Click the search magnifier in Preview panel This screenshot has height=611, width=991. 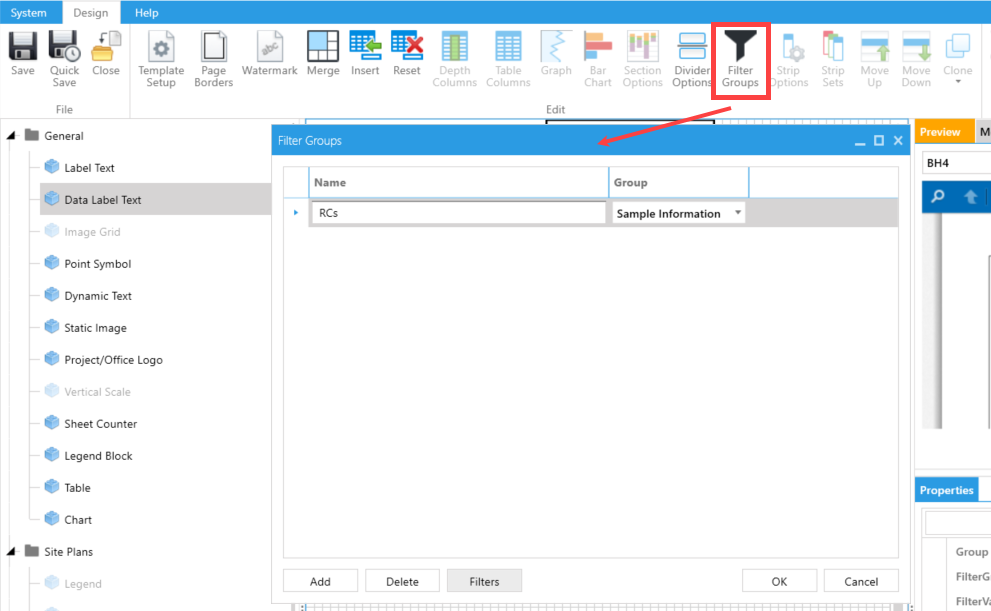pyautogui.click(x=938, y=197)
